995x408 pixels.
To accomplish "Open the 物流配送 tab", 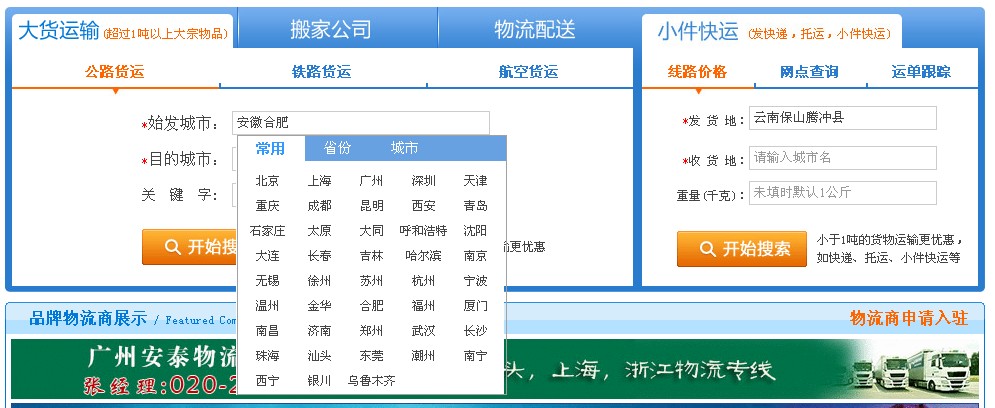I will coord(535,30).
